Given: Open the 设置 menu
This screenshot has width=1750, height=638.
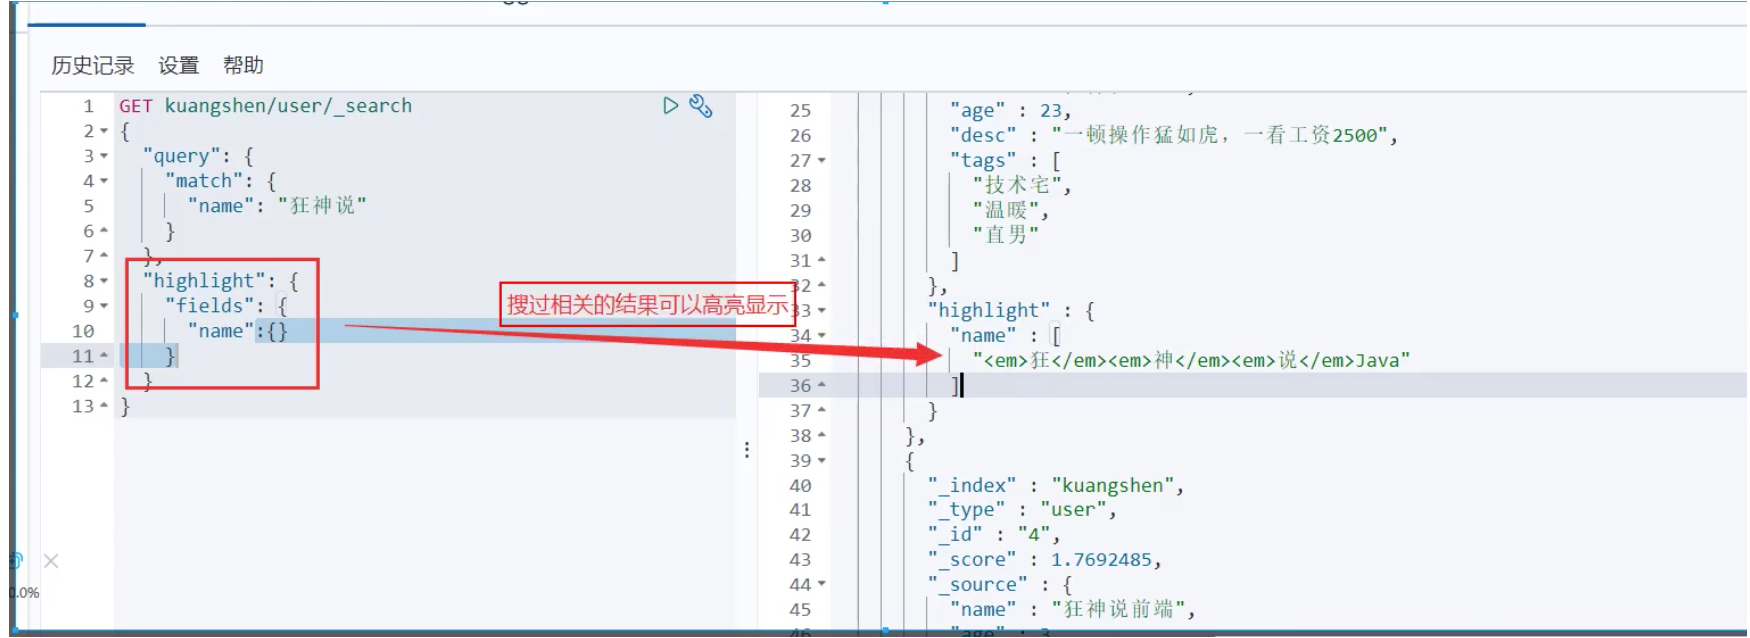Looking at the screenshot, I should (179, 65).
